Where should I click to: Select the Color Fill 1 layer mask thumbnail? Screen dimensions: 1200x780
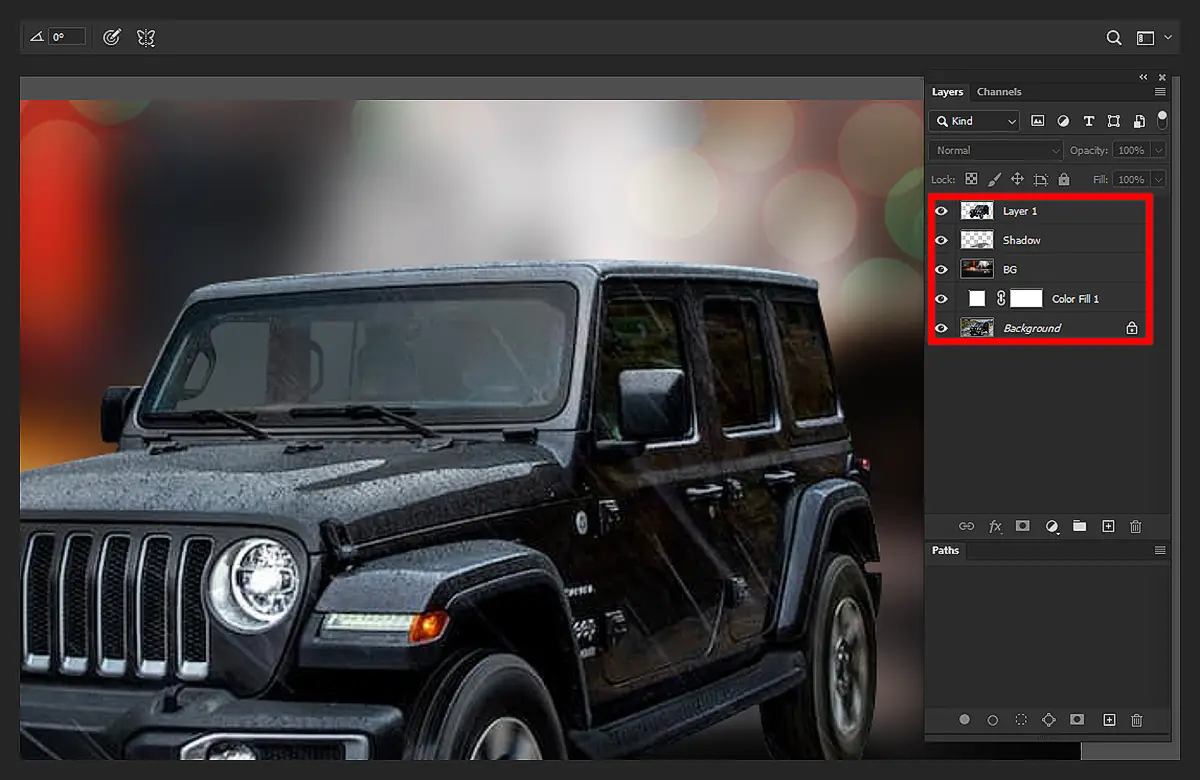tap(1026, 298)
